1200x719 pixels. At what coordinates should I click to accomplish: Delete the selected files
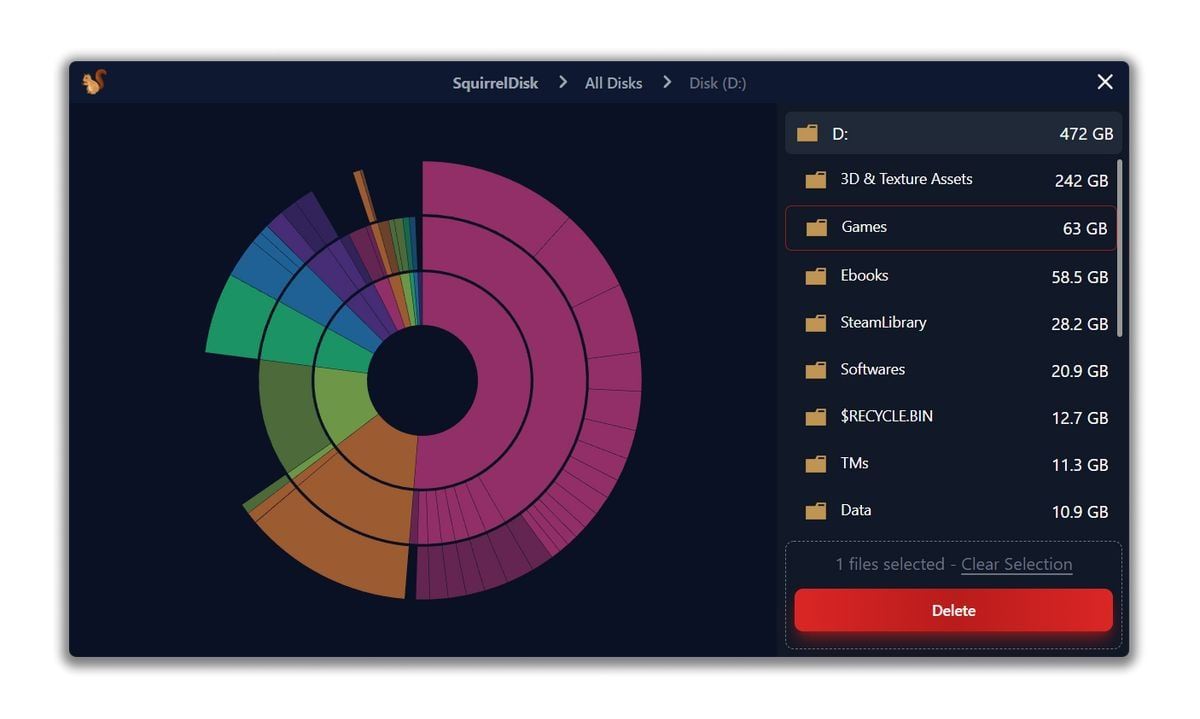(953, 610)
